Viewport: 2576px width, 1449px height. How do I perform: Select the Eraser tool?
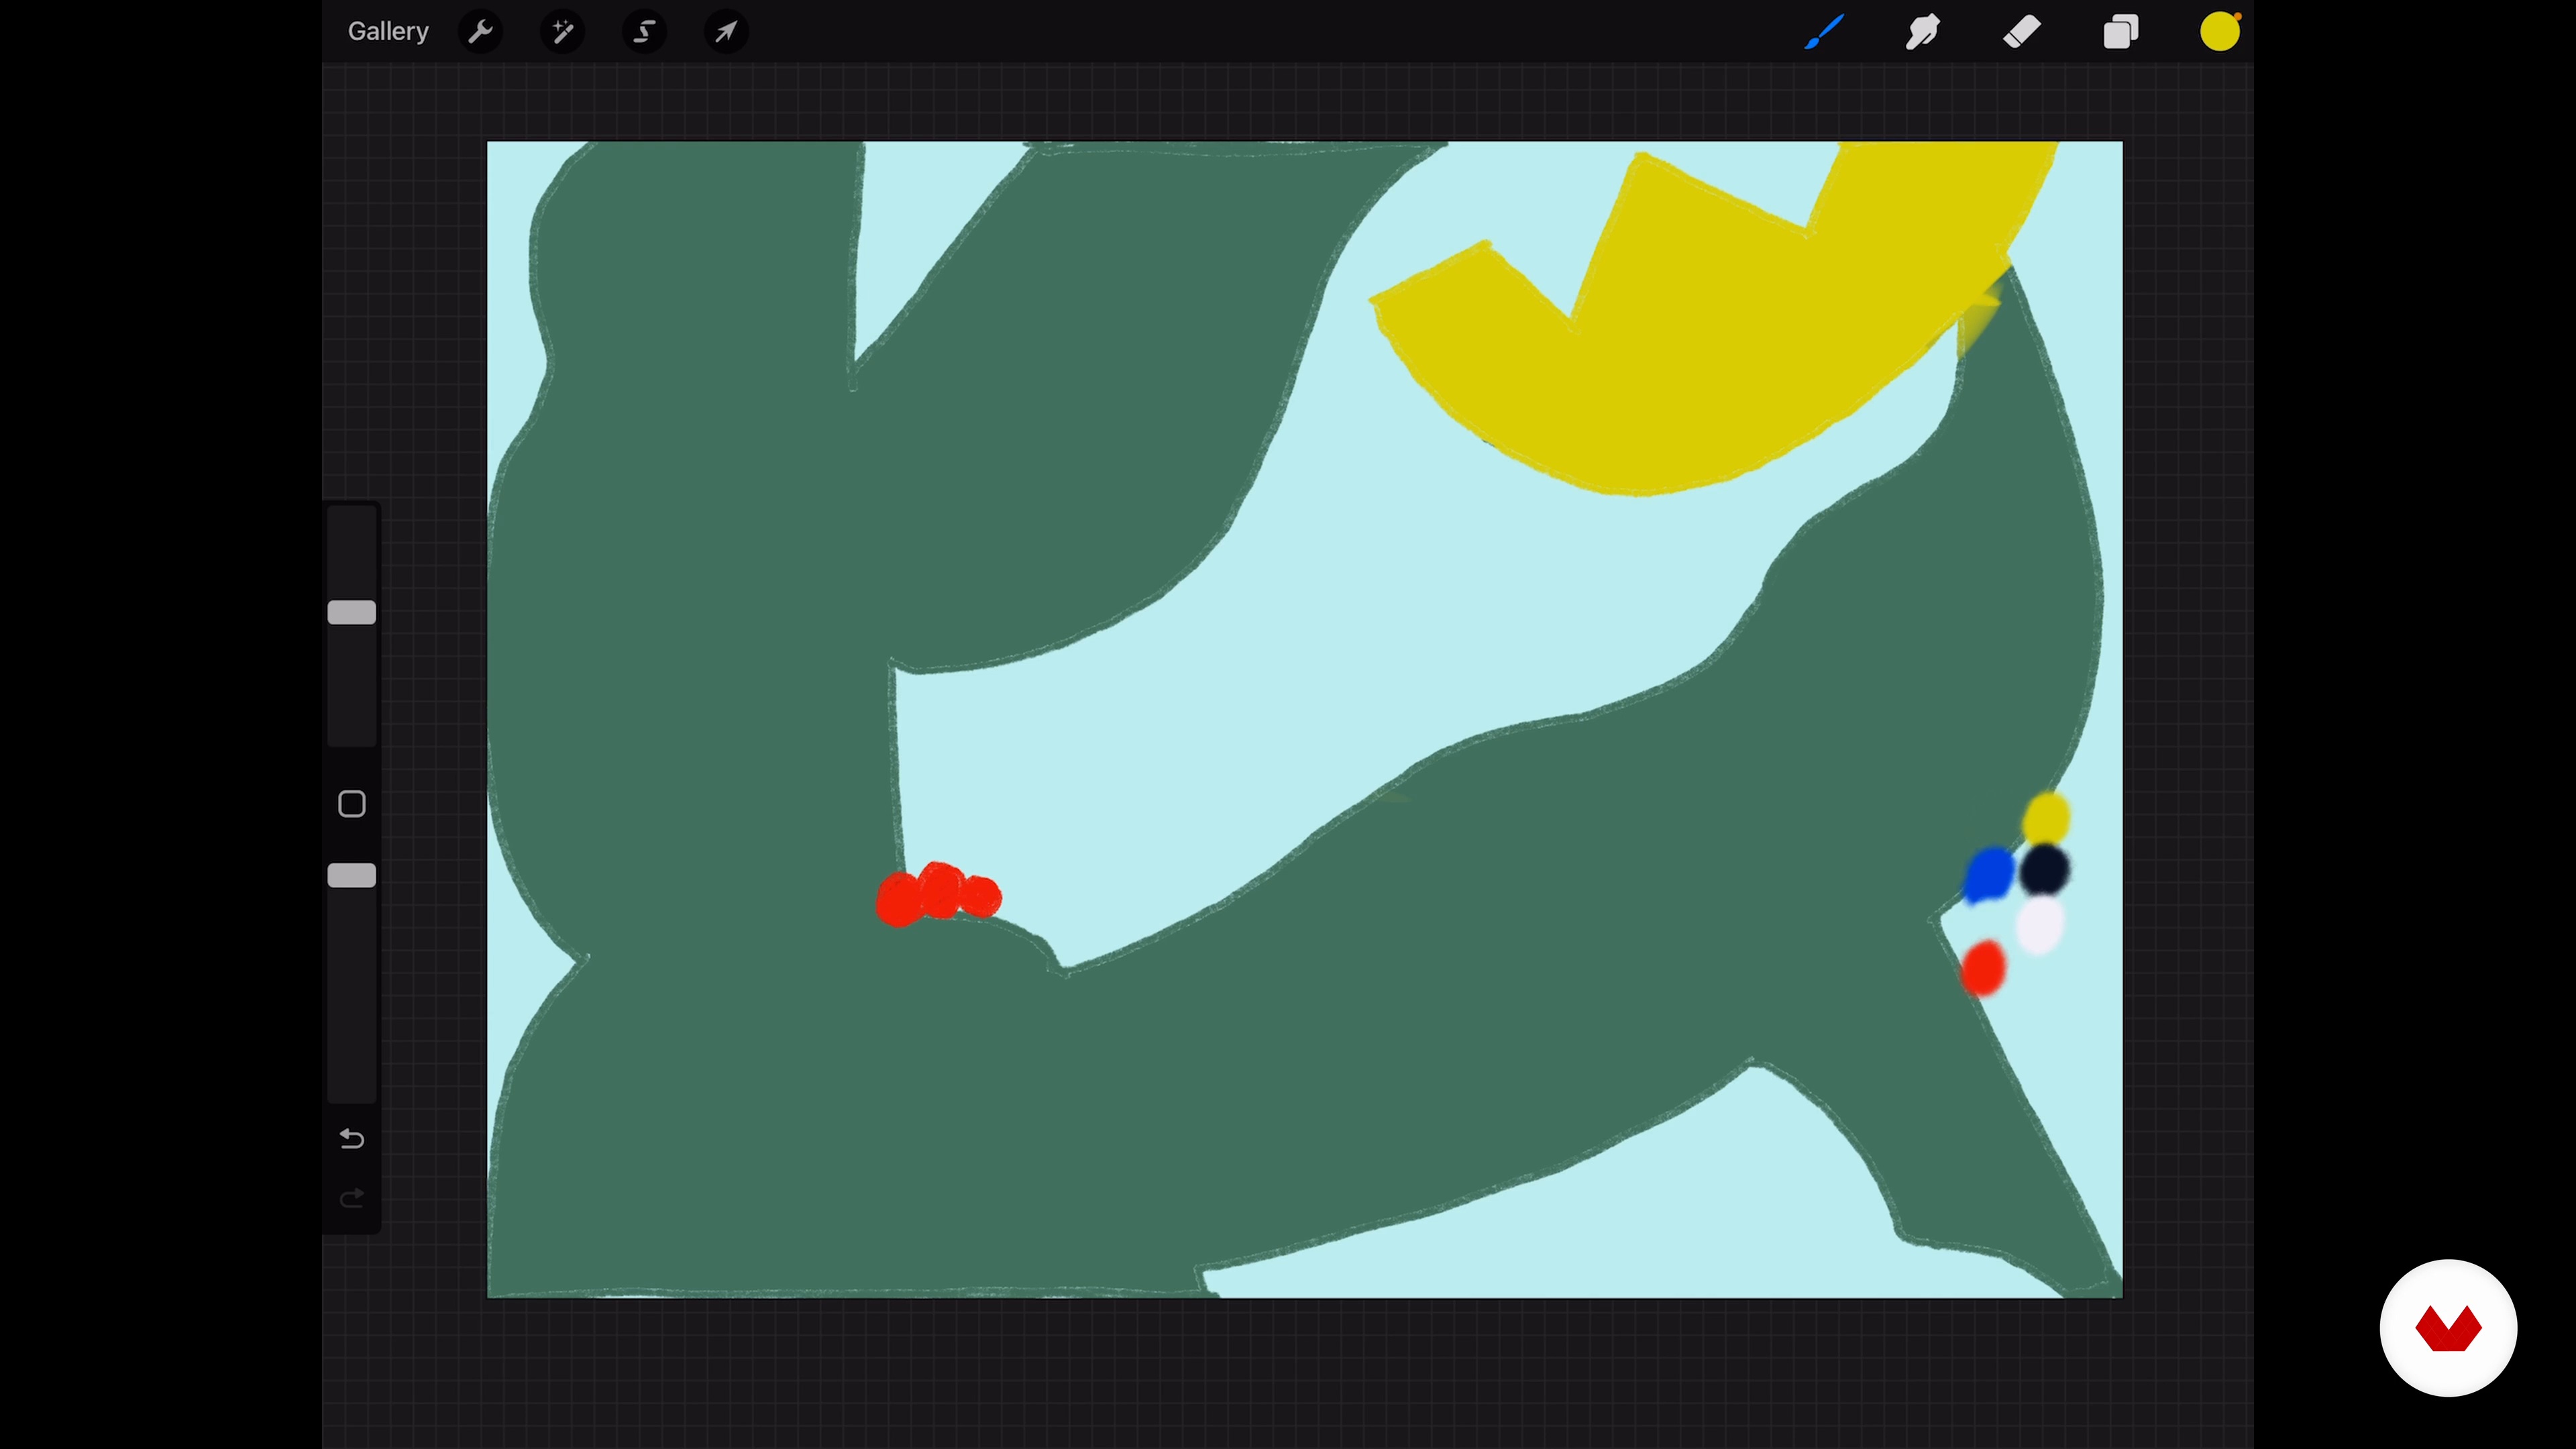(2022, 32)
